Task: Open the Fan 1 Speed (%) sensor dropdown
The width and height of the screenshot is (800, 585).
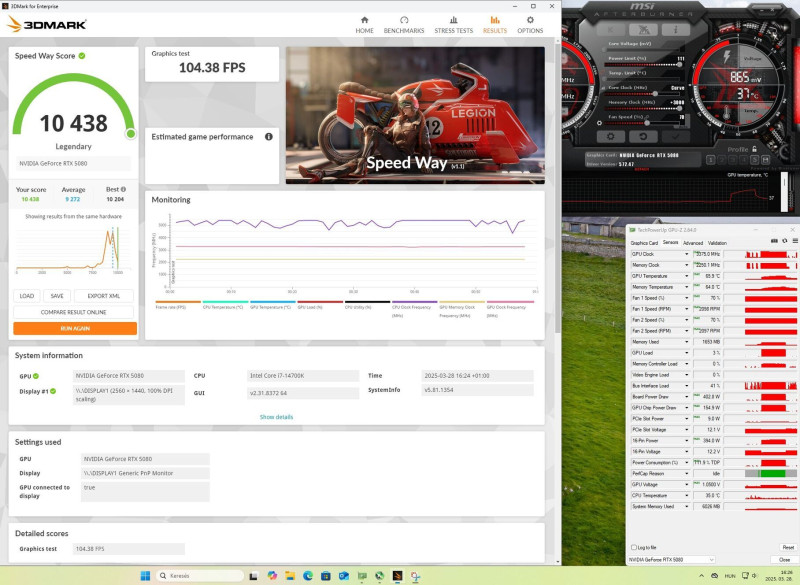Action: coord(686,298)
